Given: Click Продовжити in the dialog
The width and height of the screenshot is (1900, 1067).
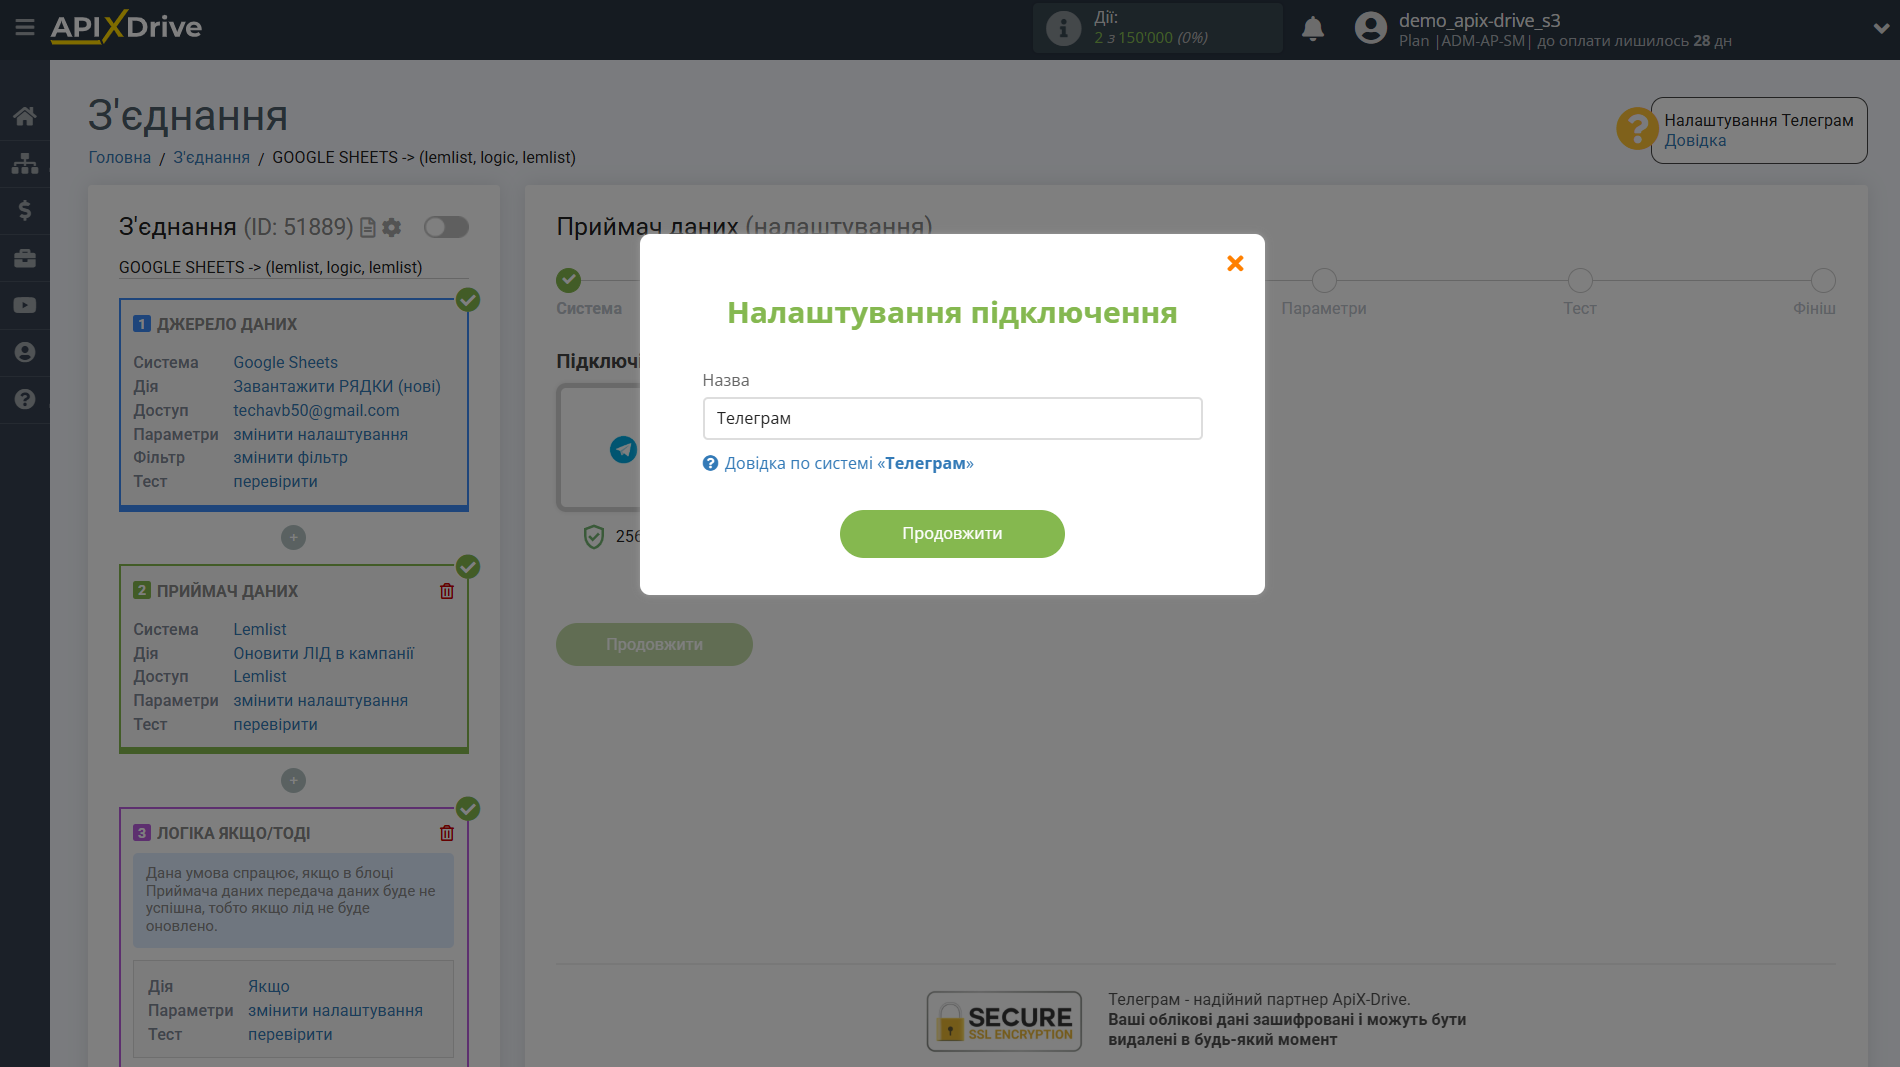Looking at the screenshot, I should [952, 534].
